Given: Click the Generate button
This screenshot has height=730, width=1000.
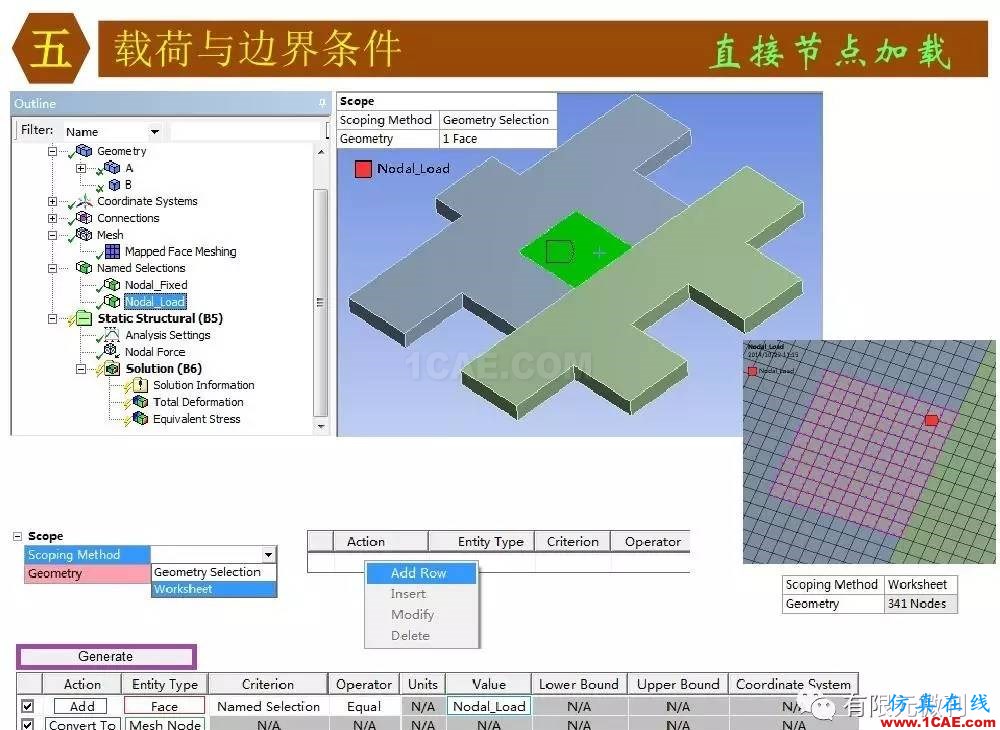Looking at the screenshot, I should point(106,656).
